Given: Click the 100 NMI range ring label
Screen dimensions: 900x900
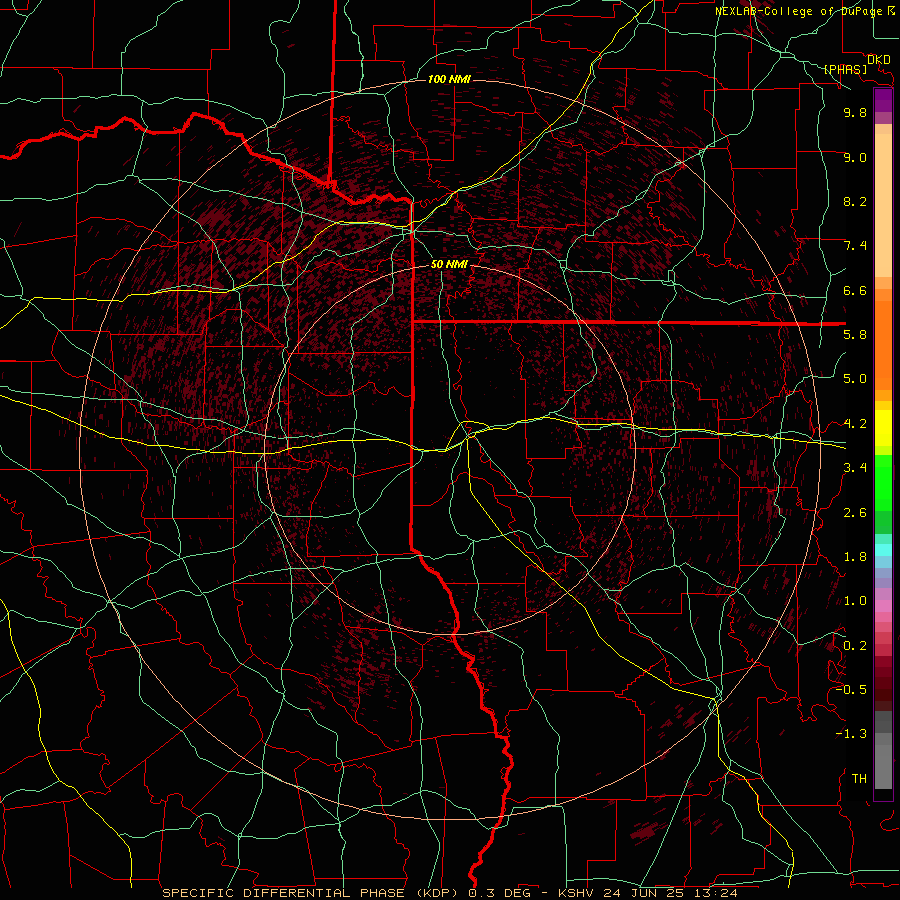Looking at the screenshot, I should 449,79.
